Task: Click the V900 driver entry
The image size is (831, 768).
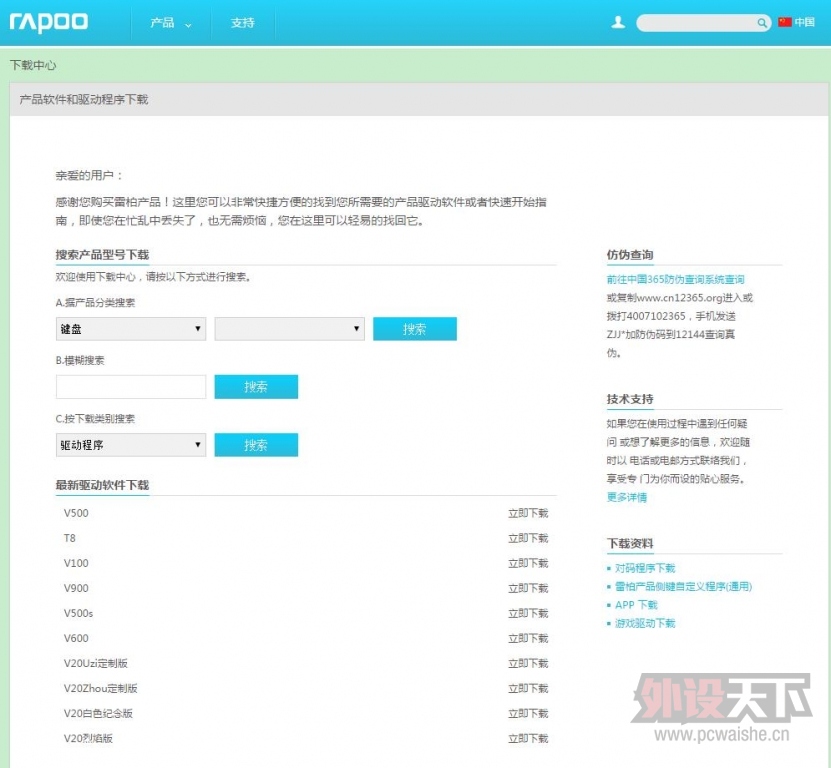Action: 76,588
